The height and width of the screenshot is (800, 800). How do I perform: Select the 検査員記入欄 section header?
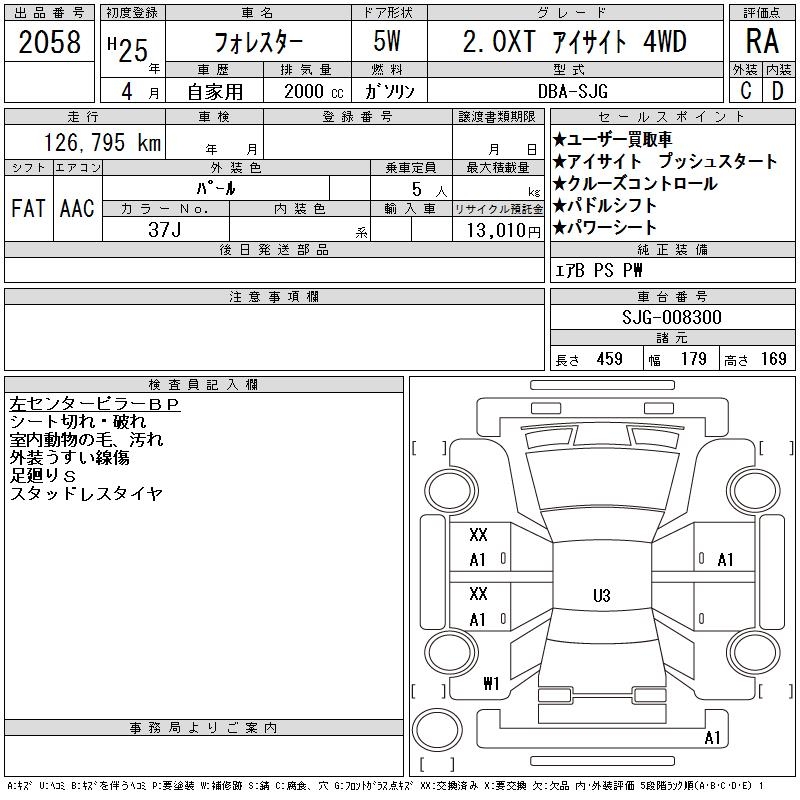pyautogui.click(x=204, y=385)
